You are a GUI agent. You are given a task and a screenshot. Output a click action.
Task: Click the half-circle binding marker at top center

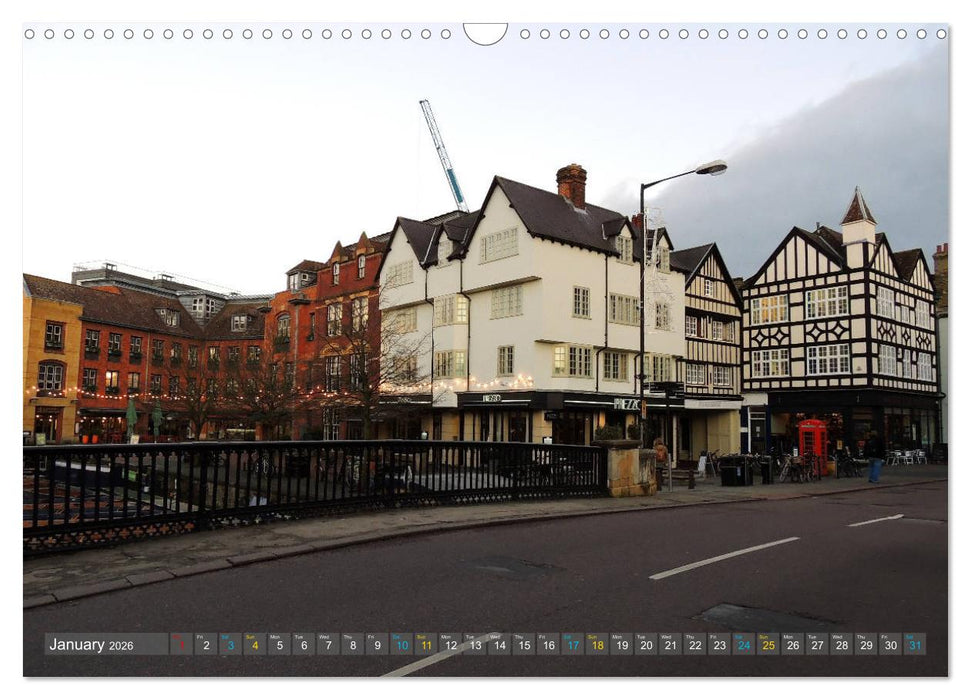[x=485, y=32]
